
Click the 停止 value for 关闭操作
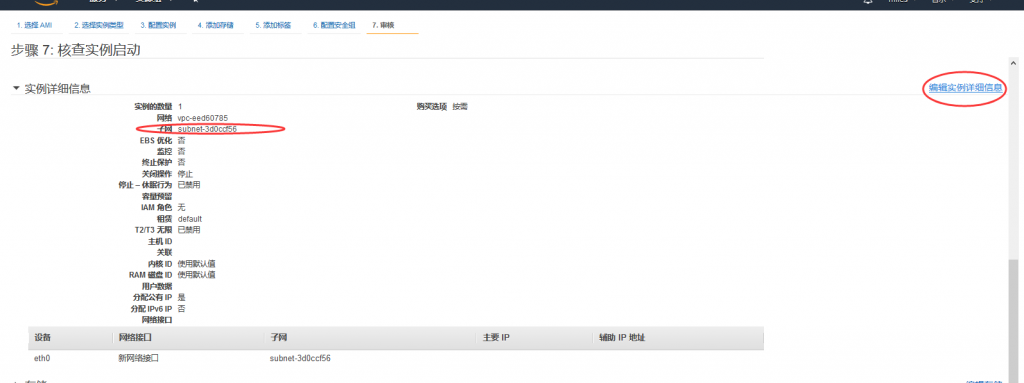tap(185, 174)
